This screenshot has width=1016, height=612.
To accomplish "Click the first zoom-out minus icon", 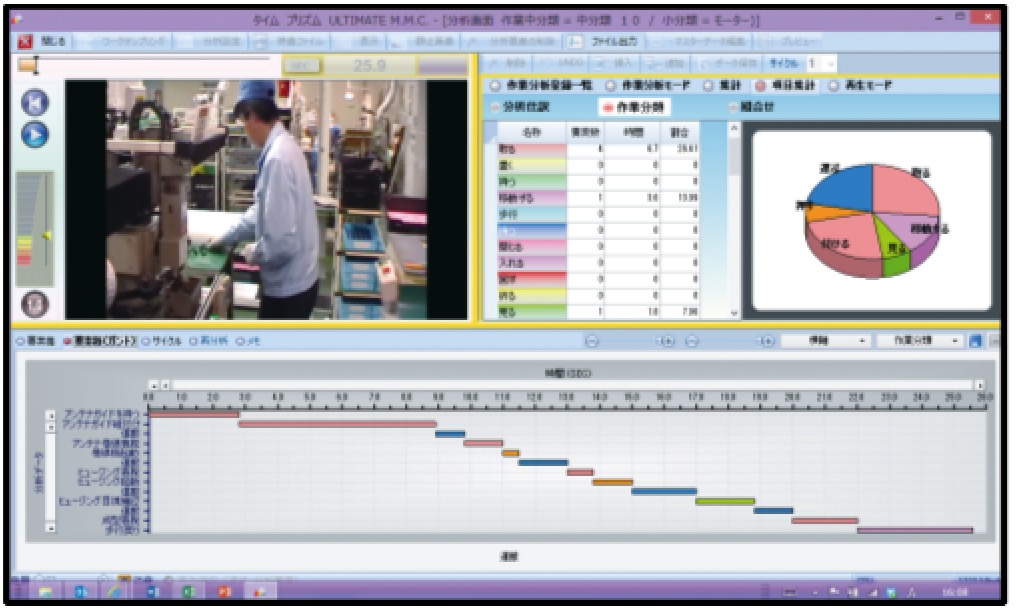I will (592, 341).
